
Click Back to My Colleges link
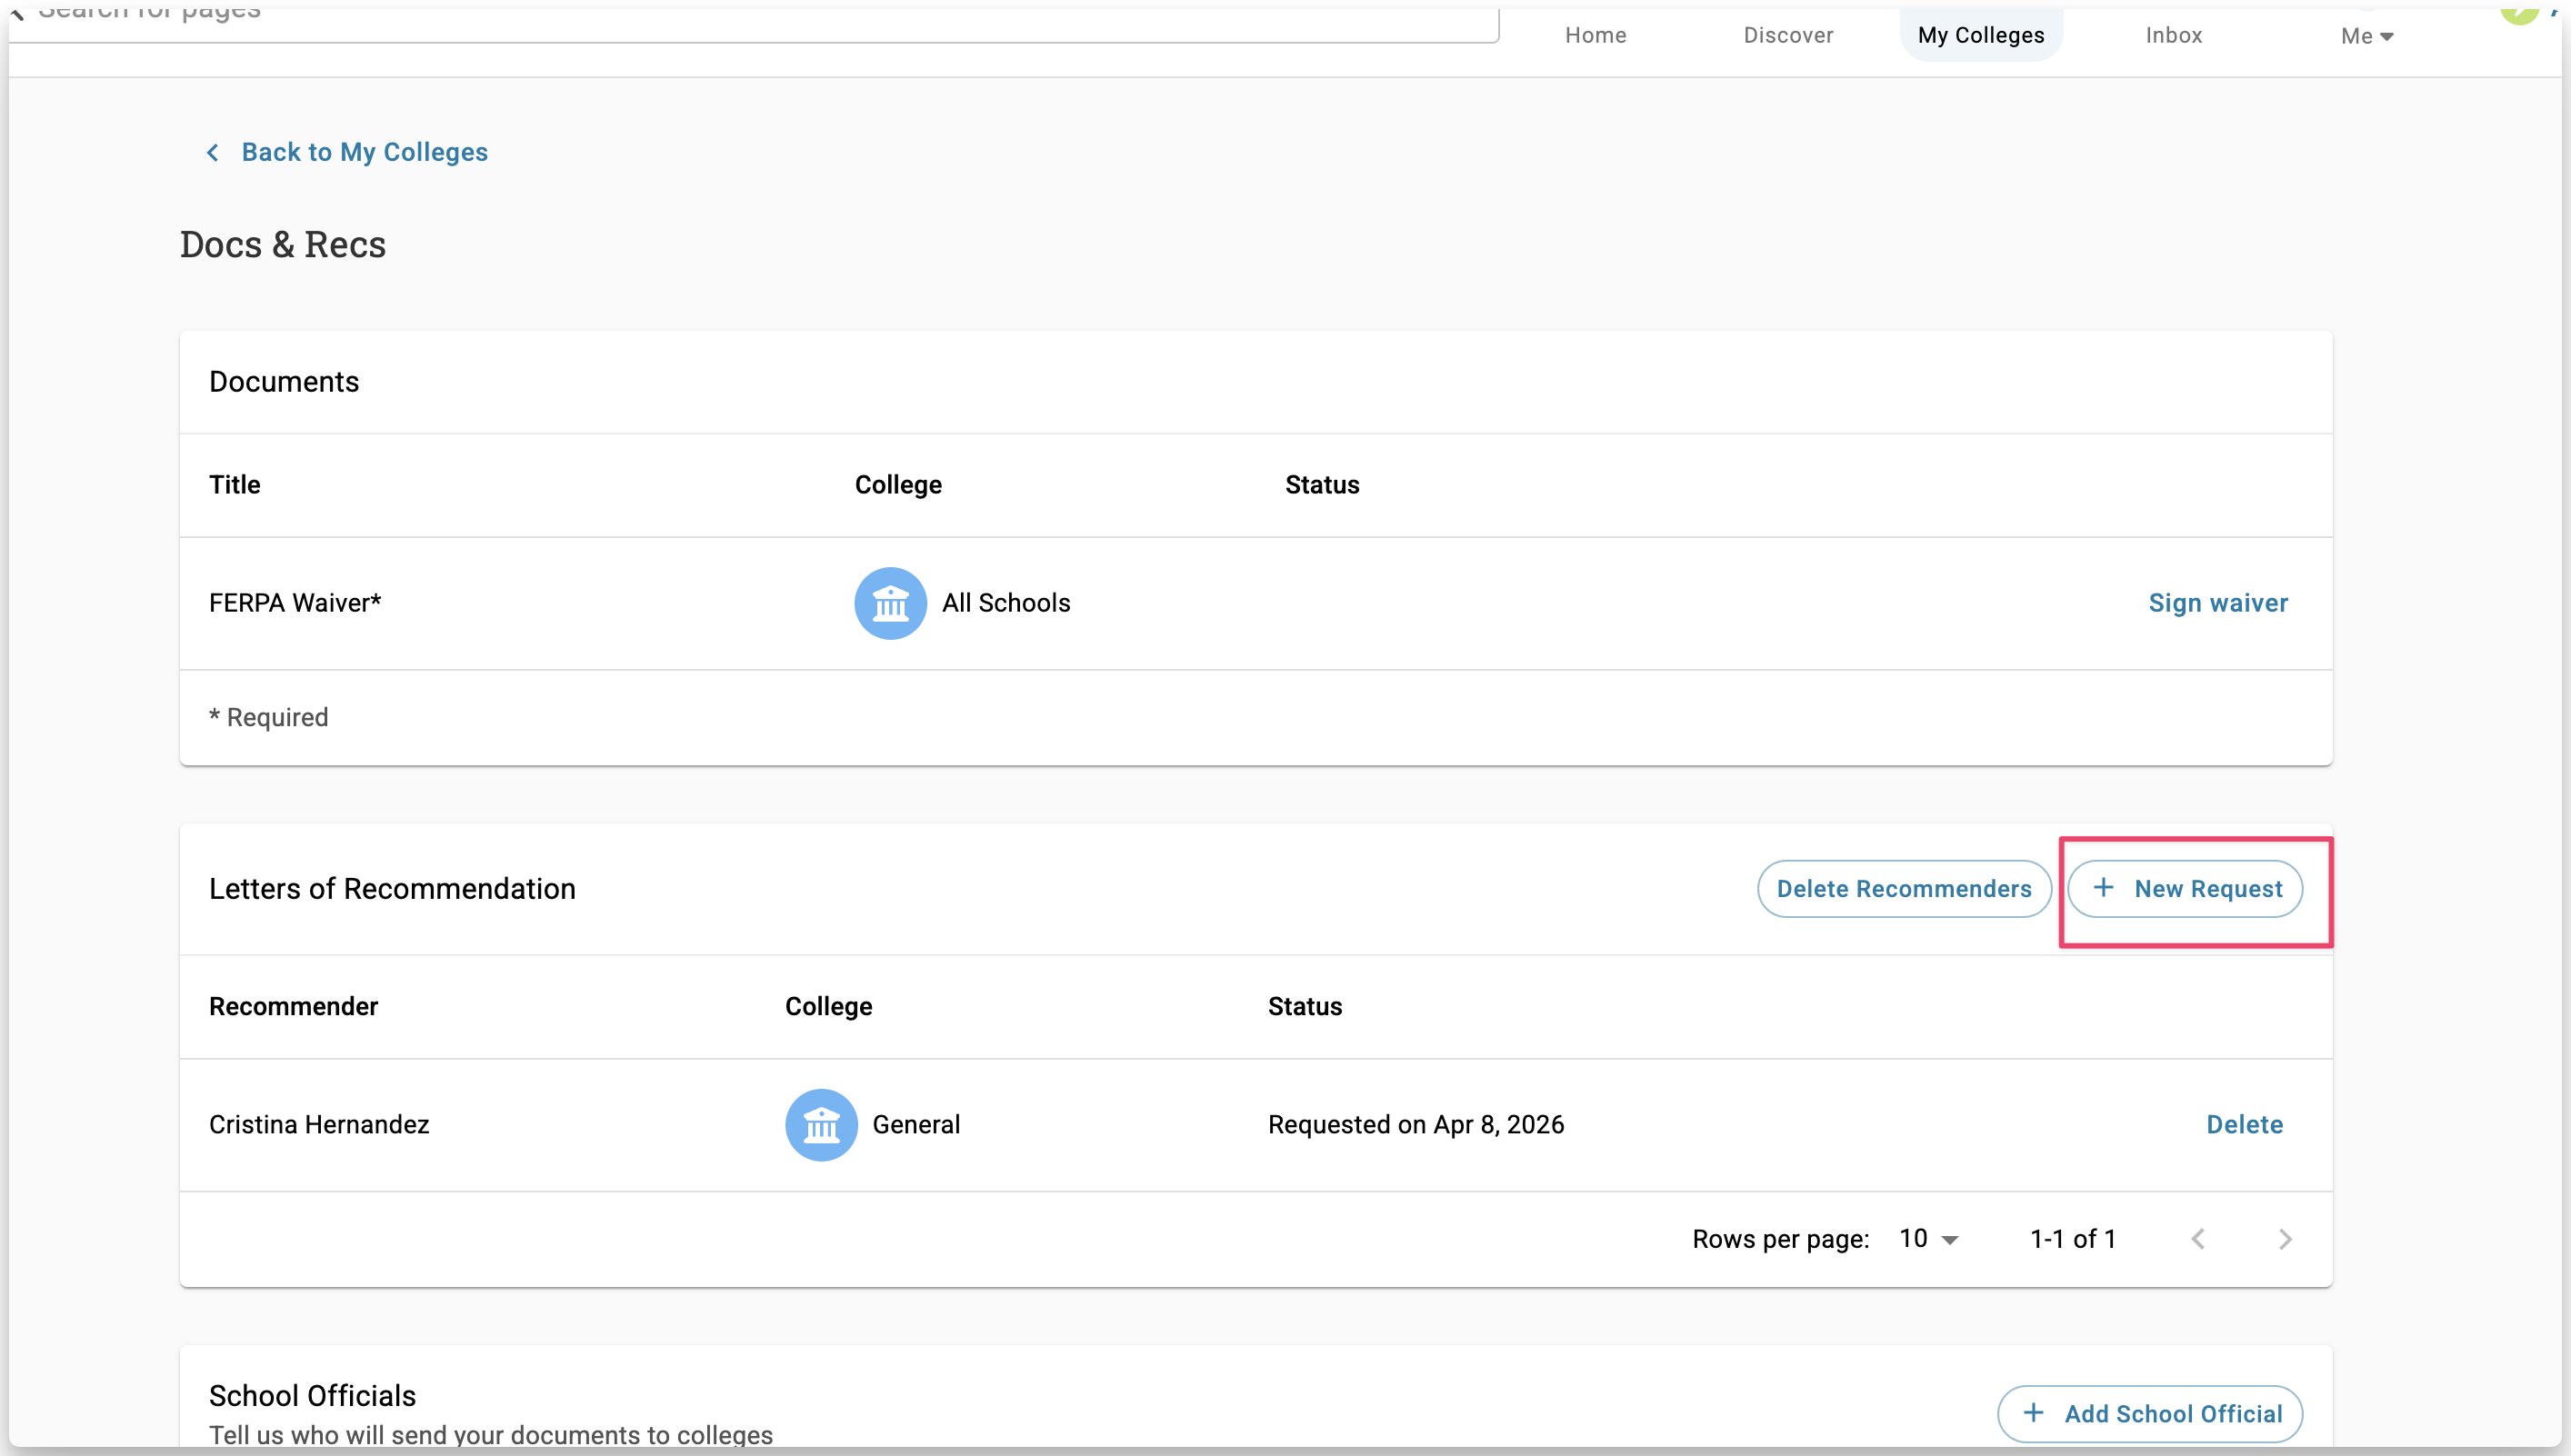click(364, 153)
